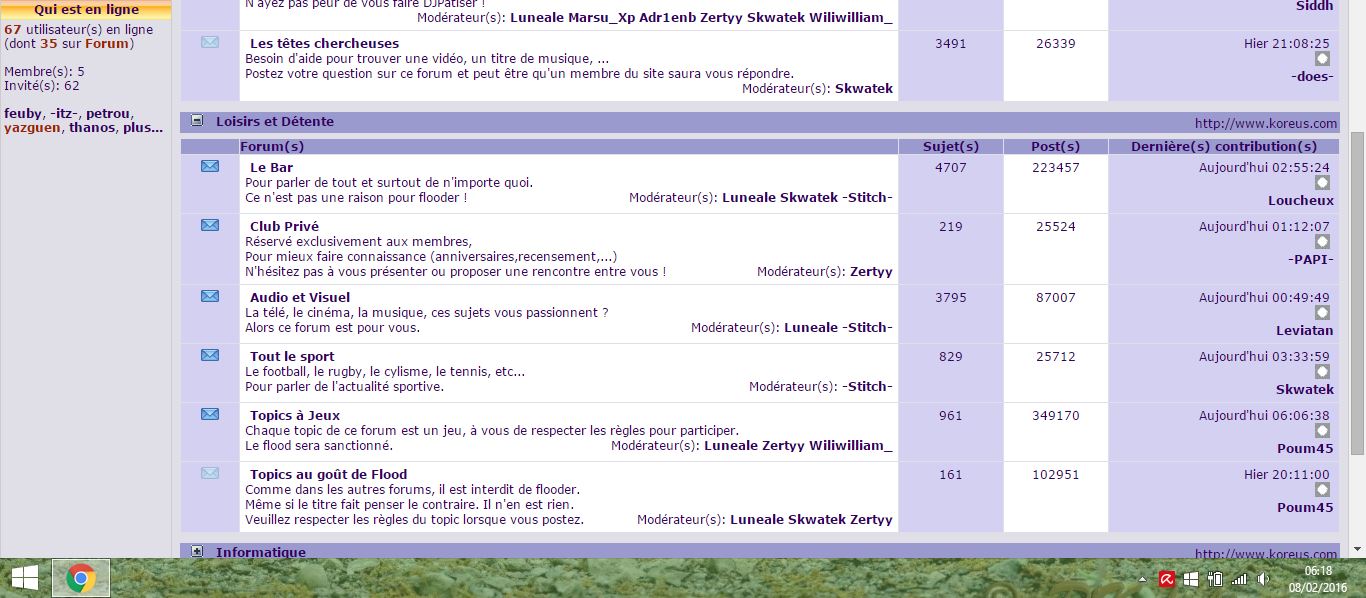Click the last-post icon in Le Bar row
The height and width of the screenshot is (598, 1366).
point(1322,183)
